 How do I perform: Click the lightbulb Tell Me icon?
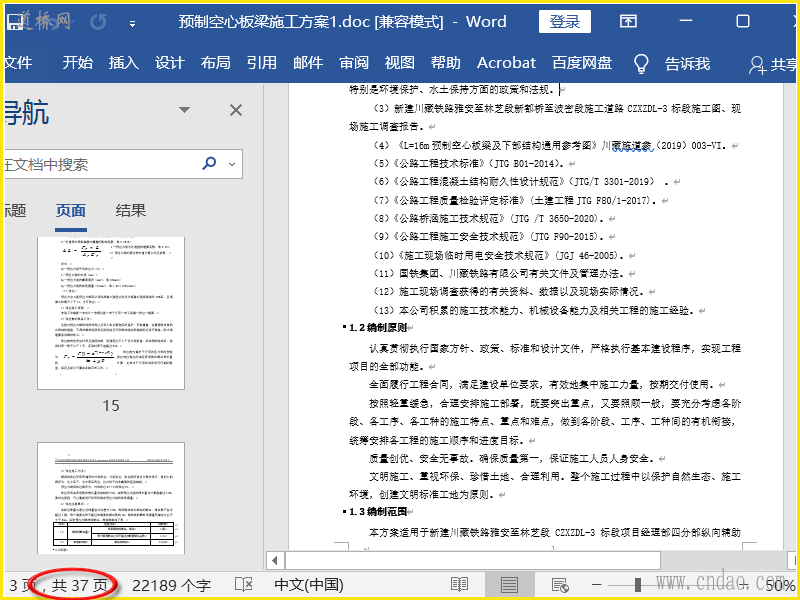641,64
